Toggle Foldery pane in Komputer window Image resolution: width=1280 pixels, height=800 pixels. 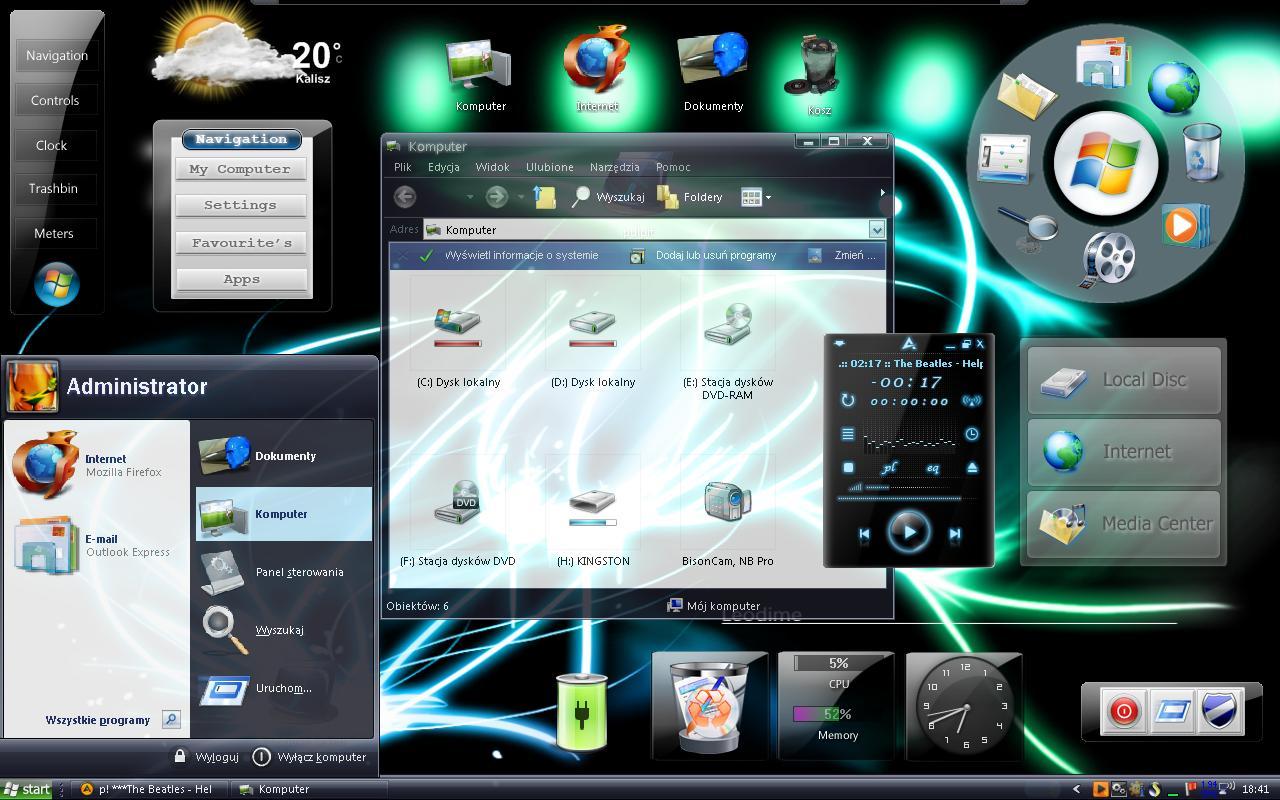[690, 197]
